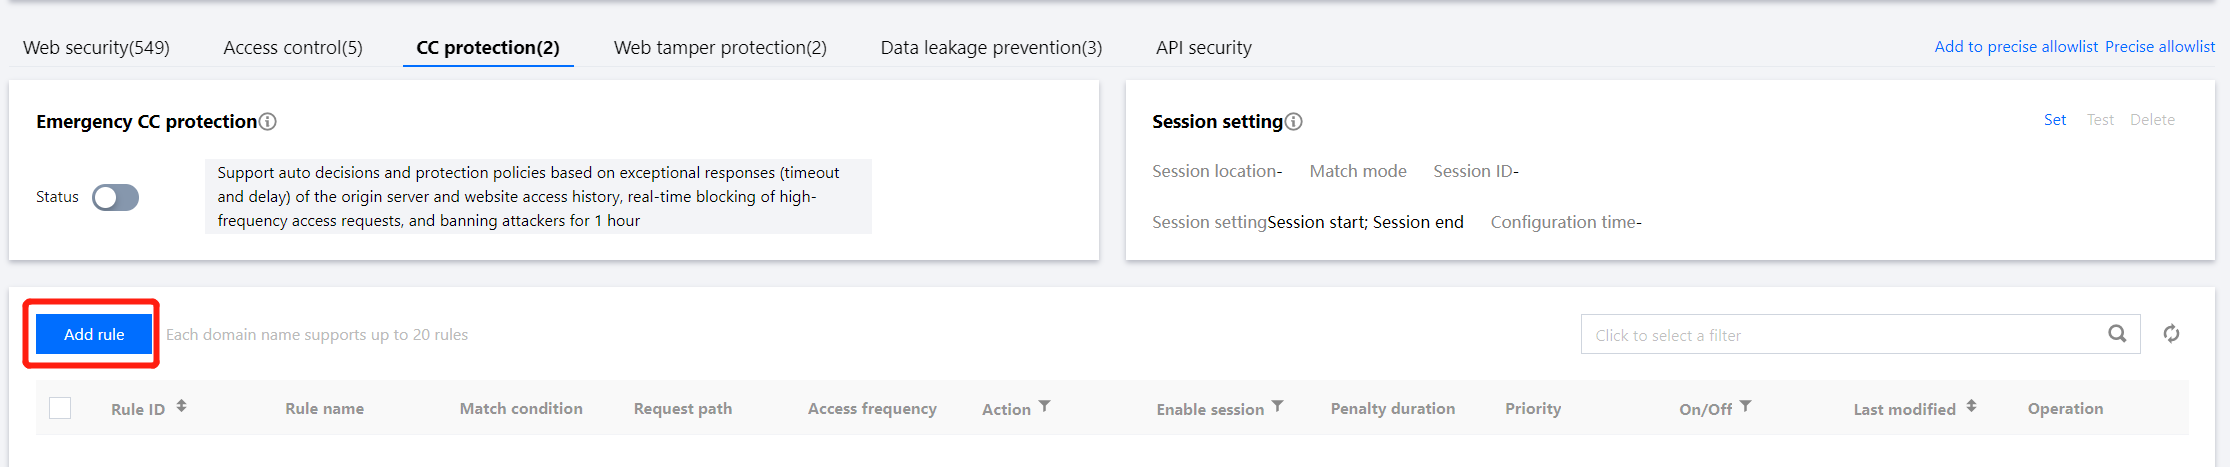The height and width of the screenshot is (467, 2230).
Task: Open the Data leakage prevention tab
Action: (x=991, y=48)
